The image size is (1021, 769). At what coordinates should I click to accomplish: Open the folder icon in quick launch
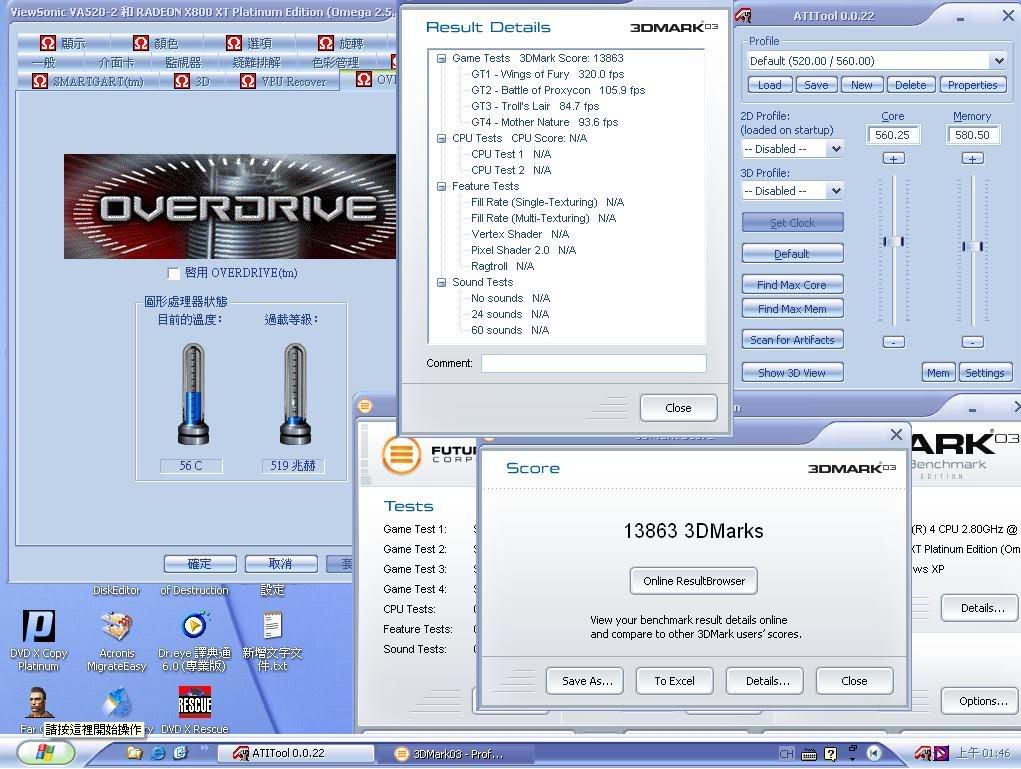[x=135, y=753]
